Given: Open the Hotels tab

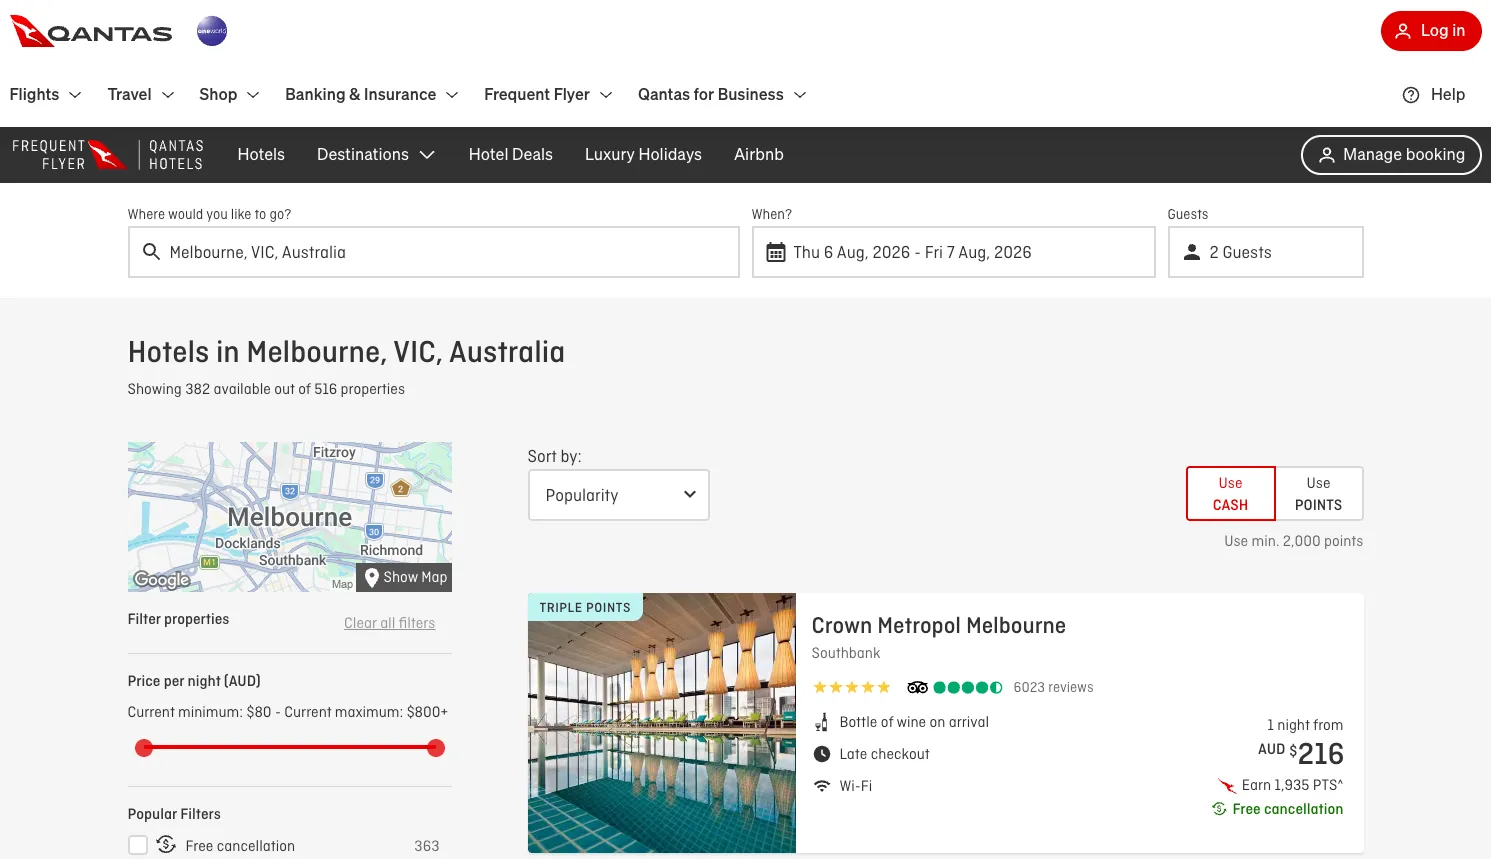Looking at the screenshot, I should pyautogui.click(x=261, y=155).
